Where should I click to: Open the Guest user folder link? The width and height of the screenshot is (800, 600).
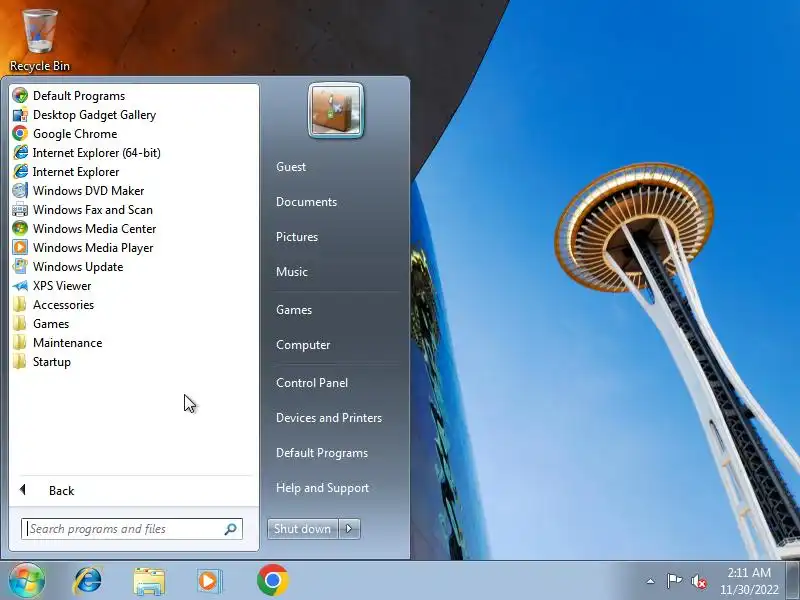[291, 167]
